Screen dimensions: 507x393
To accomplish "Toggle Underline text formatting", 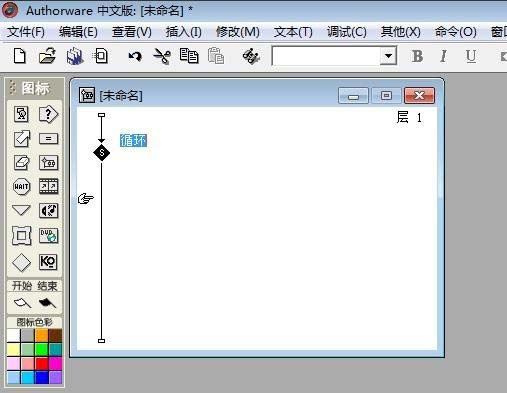I will [x=471, y=57].
